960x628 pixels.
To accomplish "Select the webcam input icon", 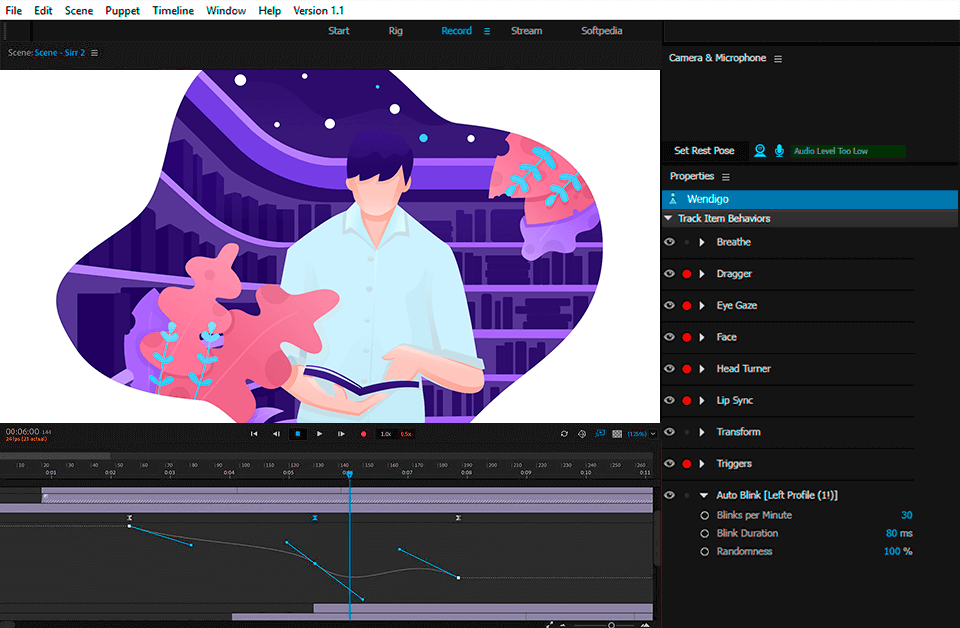I will (760, 150).
